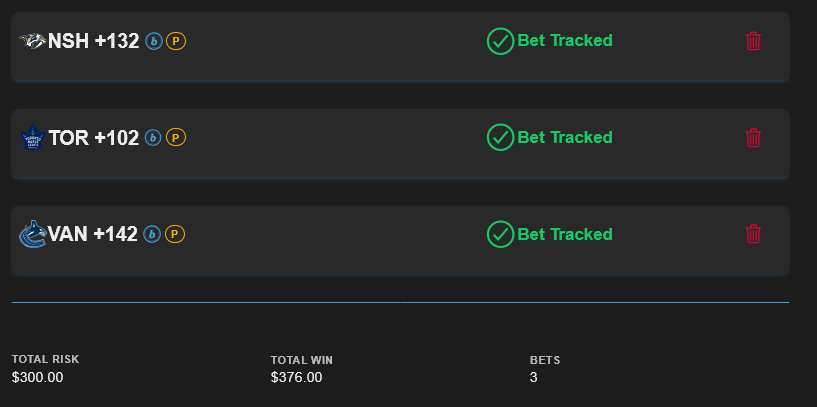The width and height of the screenshot is (817, 407).
Task: Toggle Bet Tracked checkmark for NSH
Action: [500, 41]
